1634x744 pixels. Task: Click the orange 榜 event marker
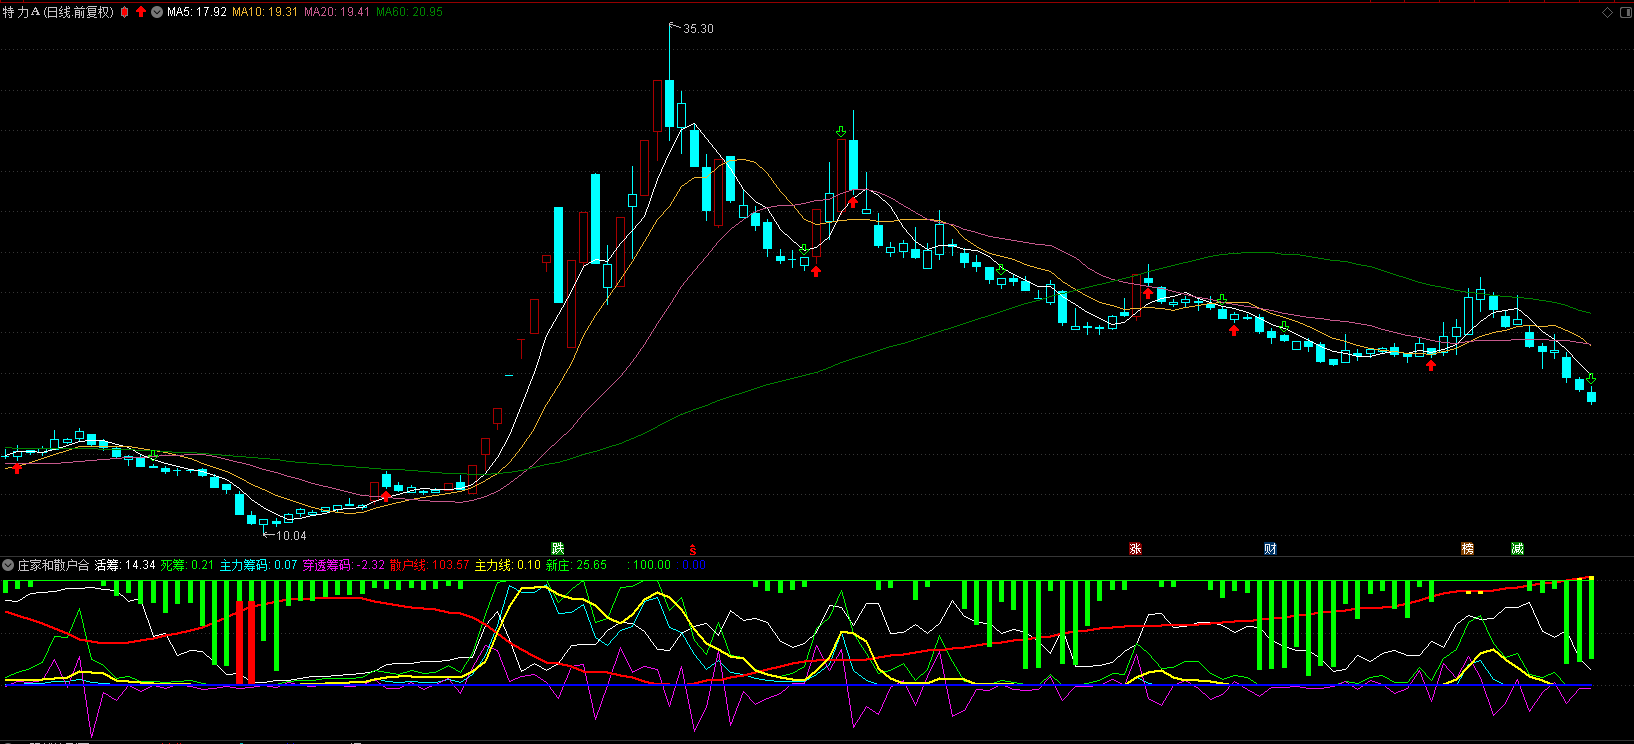[1467, 549]
